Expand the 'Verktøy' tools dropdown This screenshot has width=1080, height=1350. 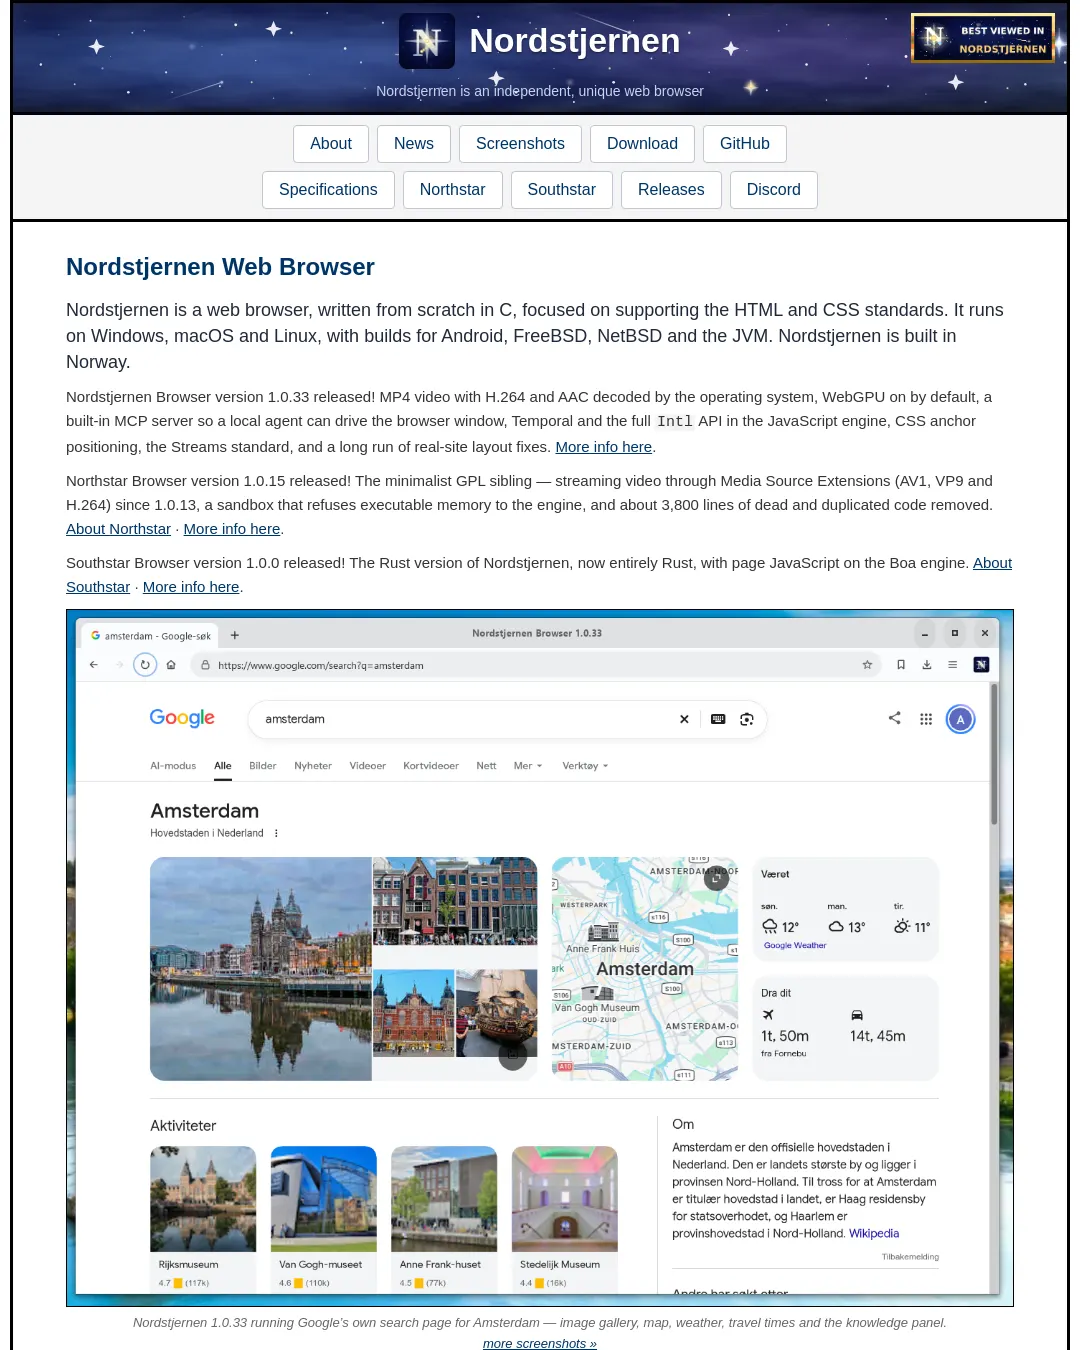point(586,766)
